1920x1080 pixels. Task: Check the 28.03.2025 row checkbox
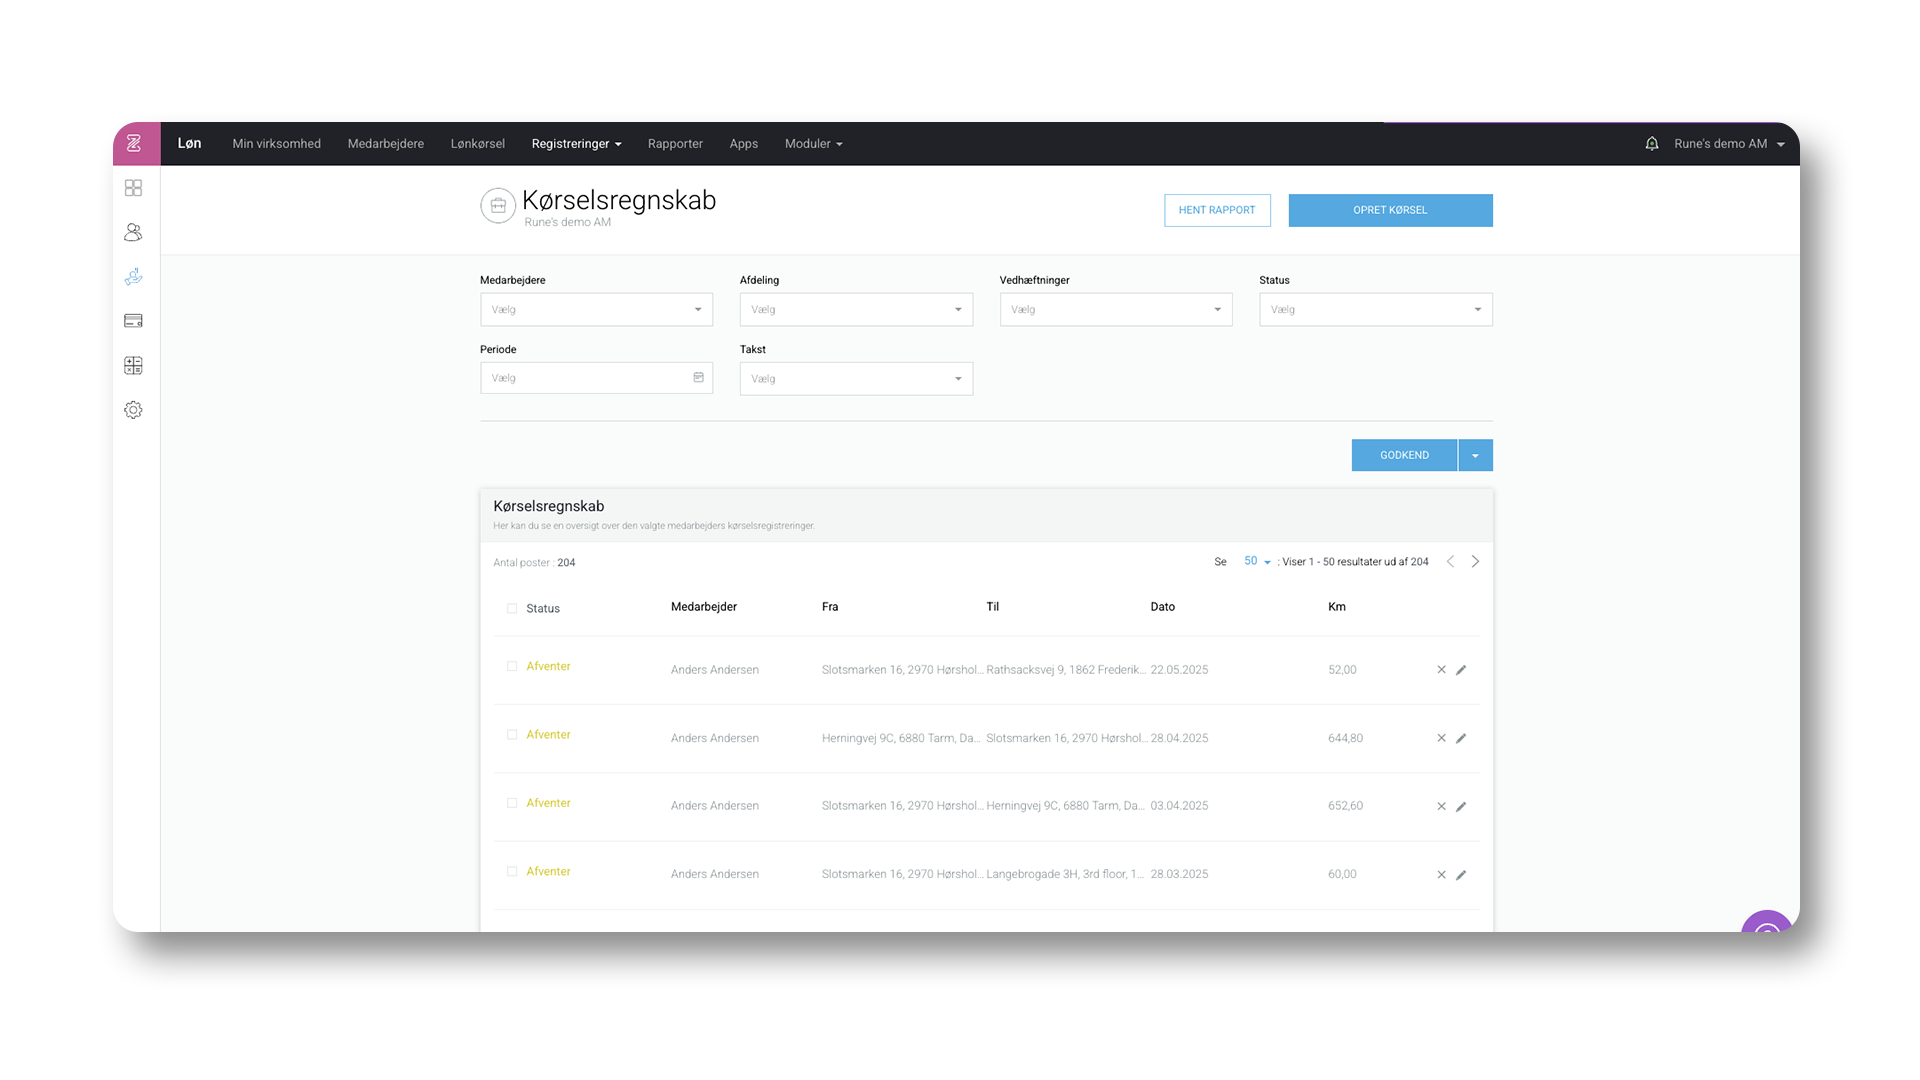pos(512,872)
